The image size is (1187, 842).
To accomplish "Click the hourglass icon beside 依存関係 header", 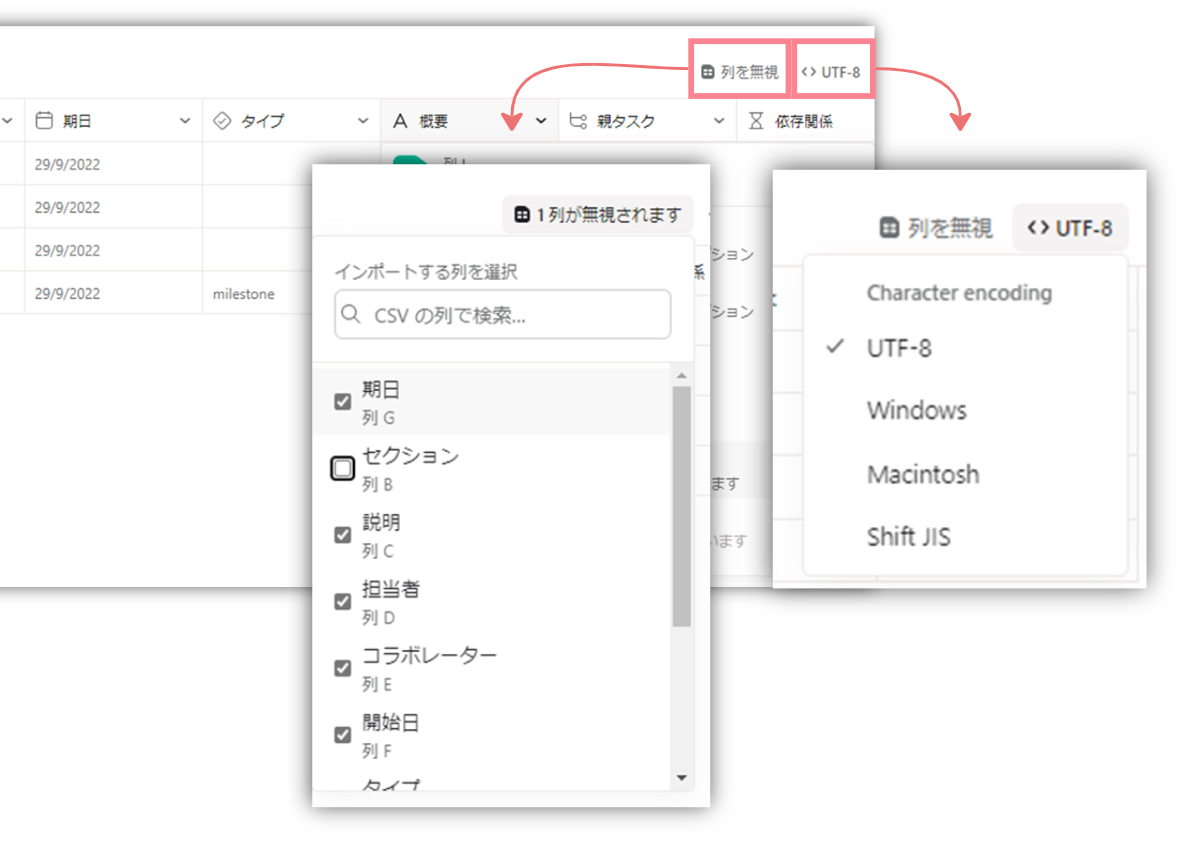I will 756,121.
